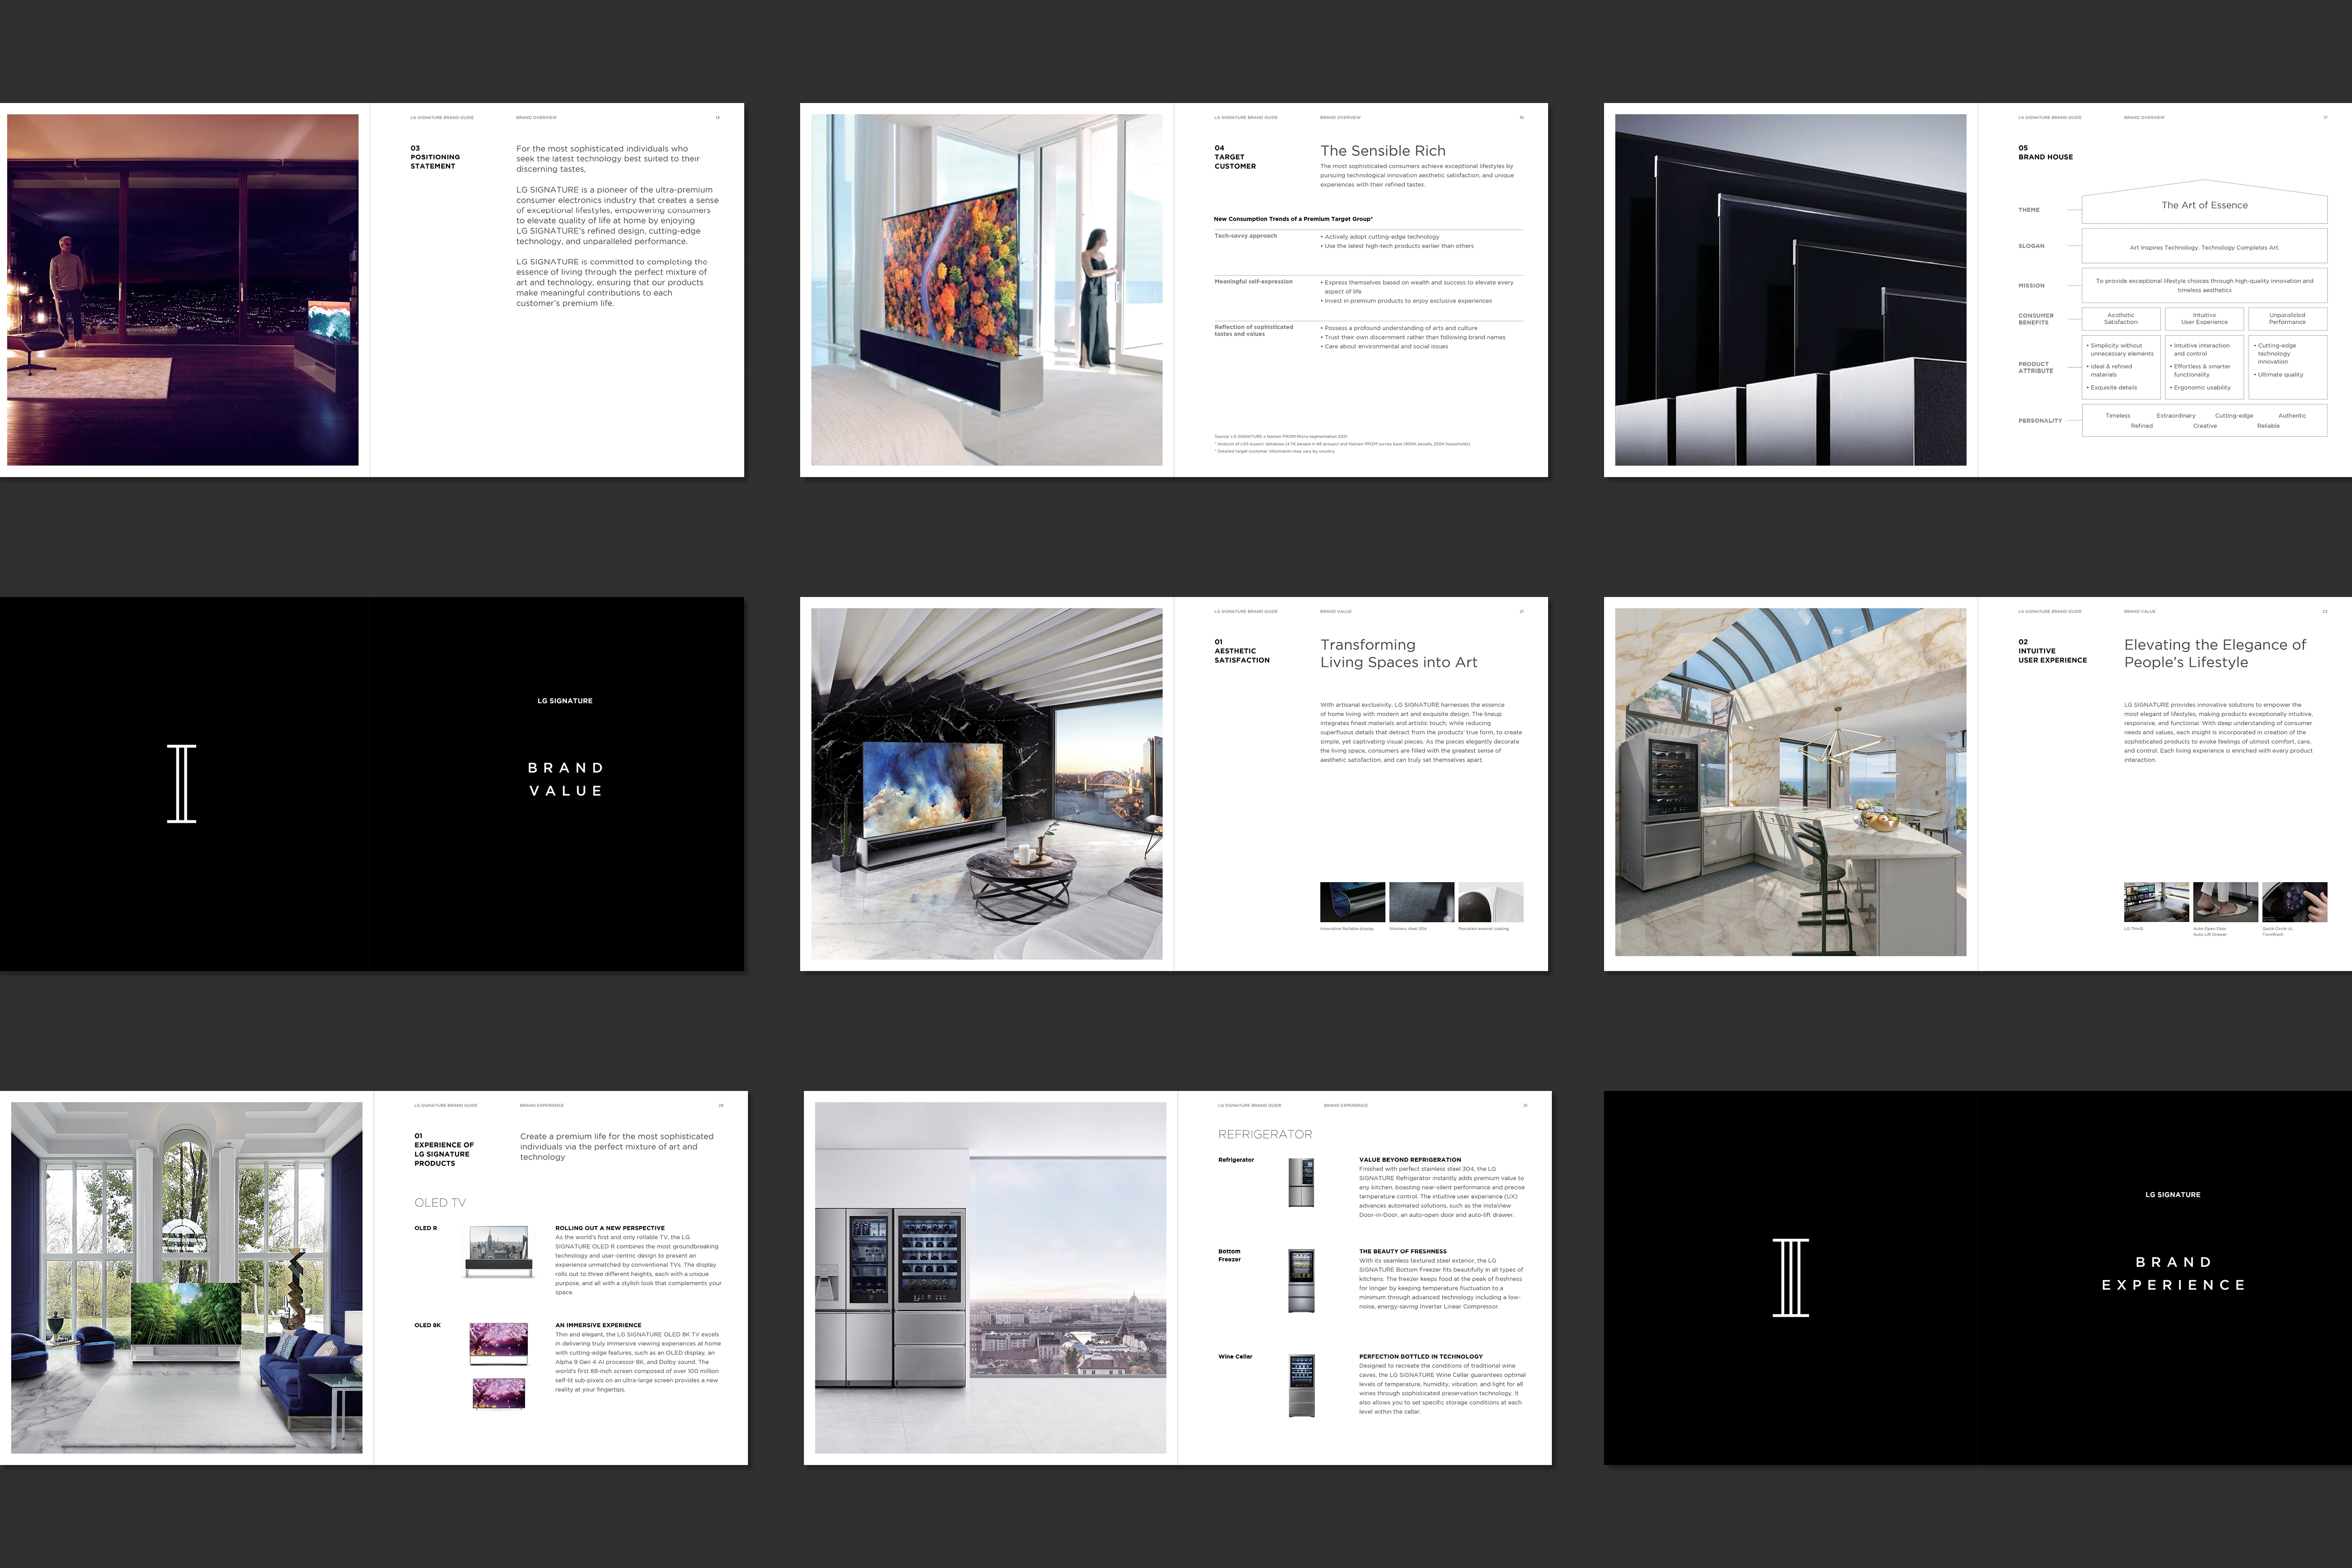This screenshot has height=1568, width=2352.
Task: Click 'Elevating the Elegance' headline
Action: pyautogui.click(x=2215, y=654)
